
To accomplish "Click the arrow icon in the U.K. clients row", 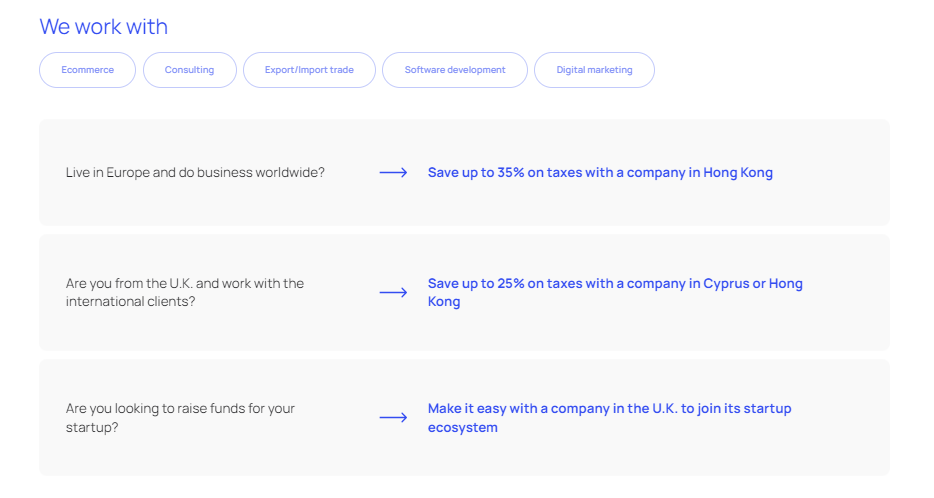I will tap(393, 293).
